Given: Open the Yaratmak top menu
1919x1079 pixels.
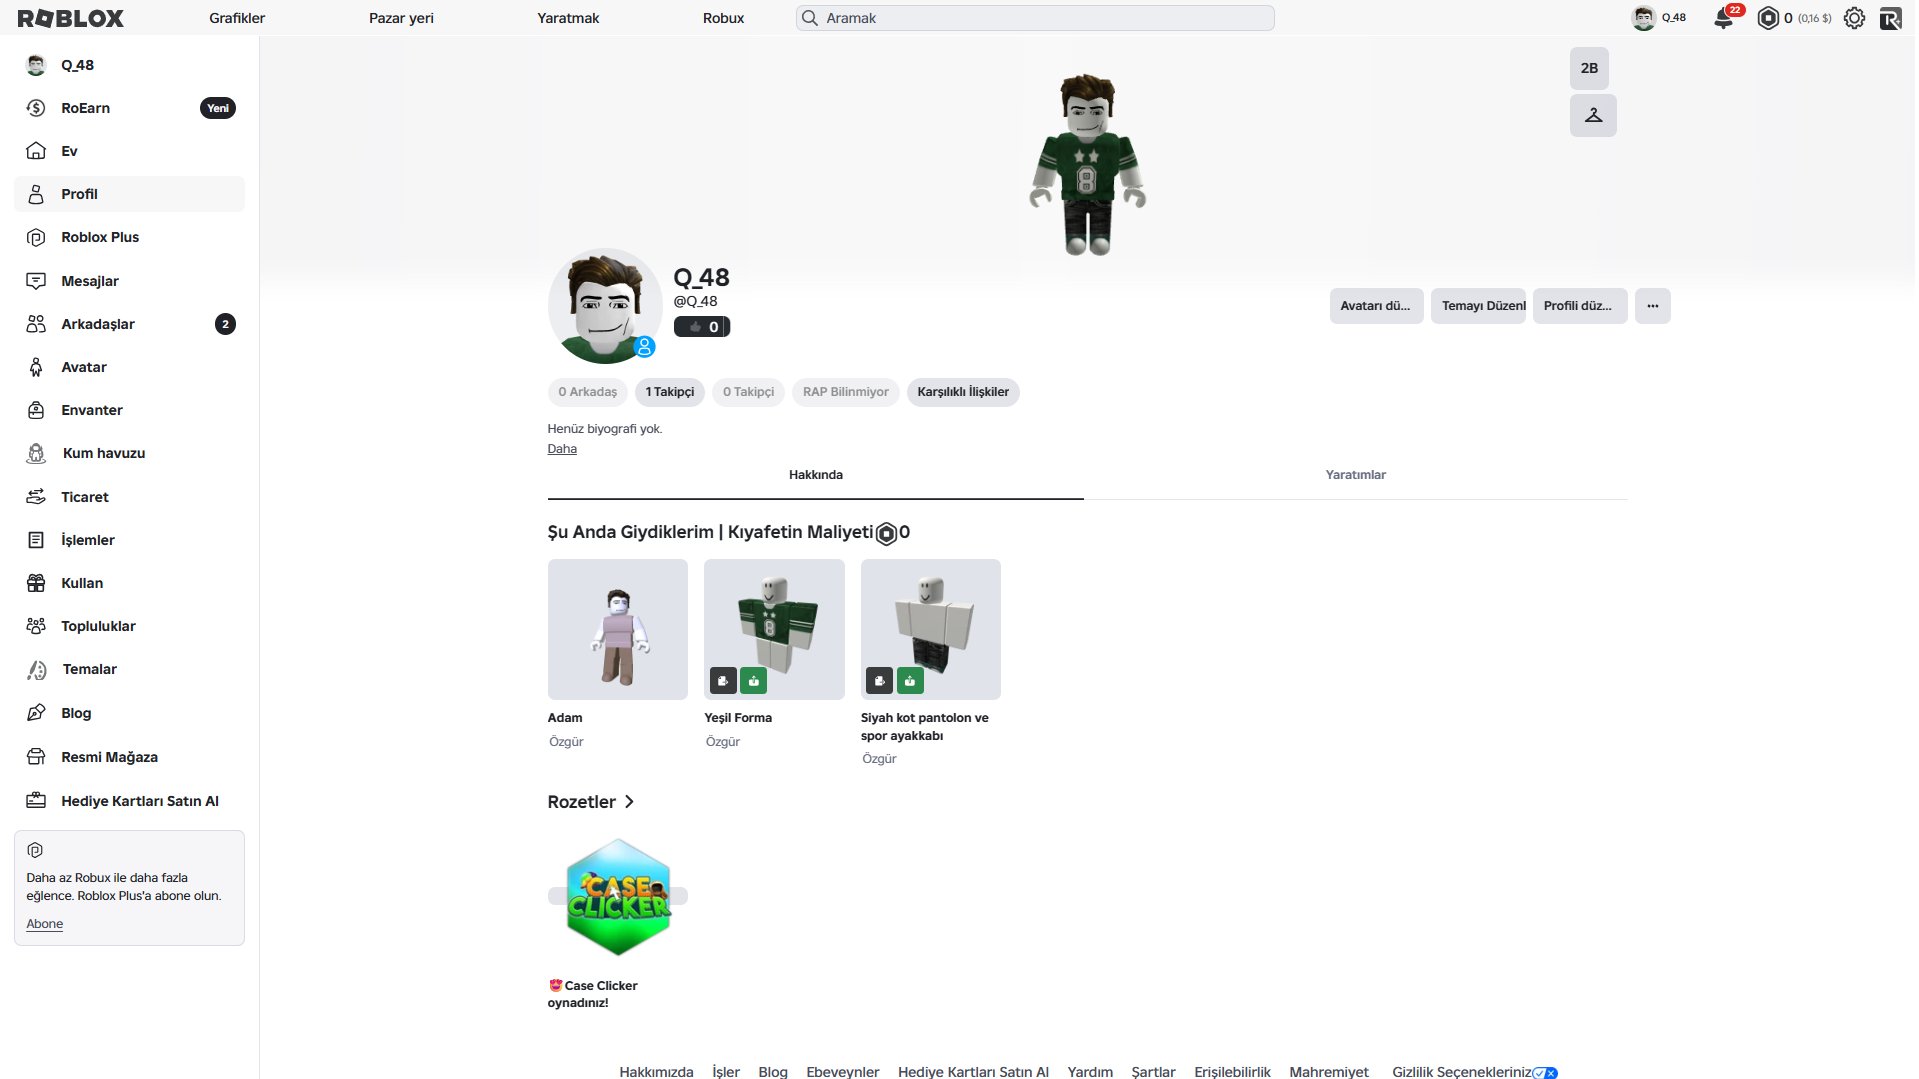Looking at the screenshot, I should click(568, 18).
